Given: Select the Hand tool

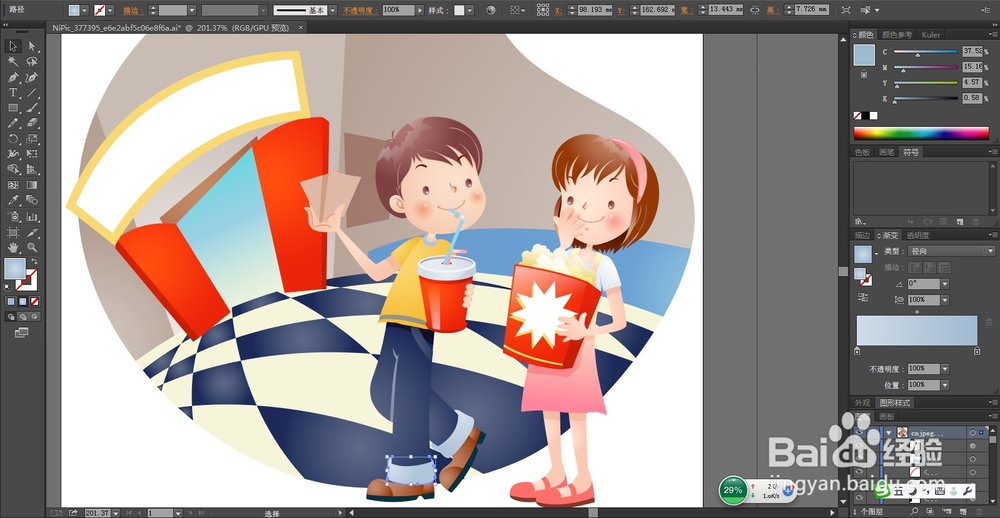Looking at the screenshot, I should (13, 248).
